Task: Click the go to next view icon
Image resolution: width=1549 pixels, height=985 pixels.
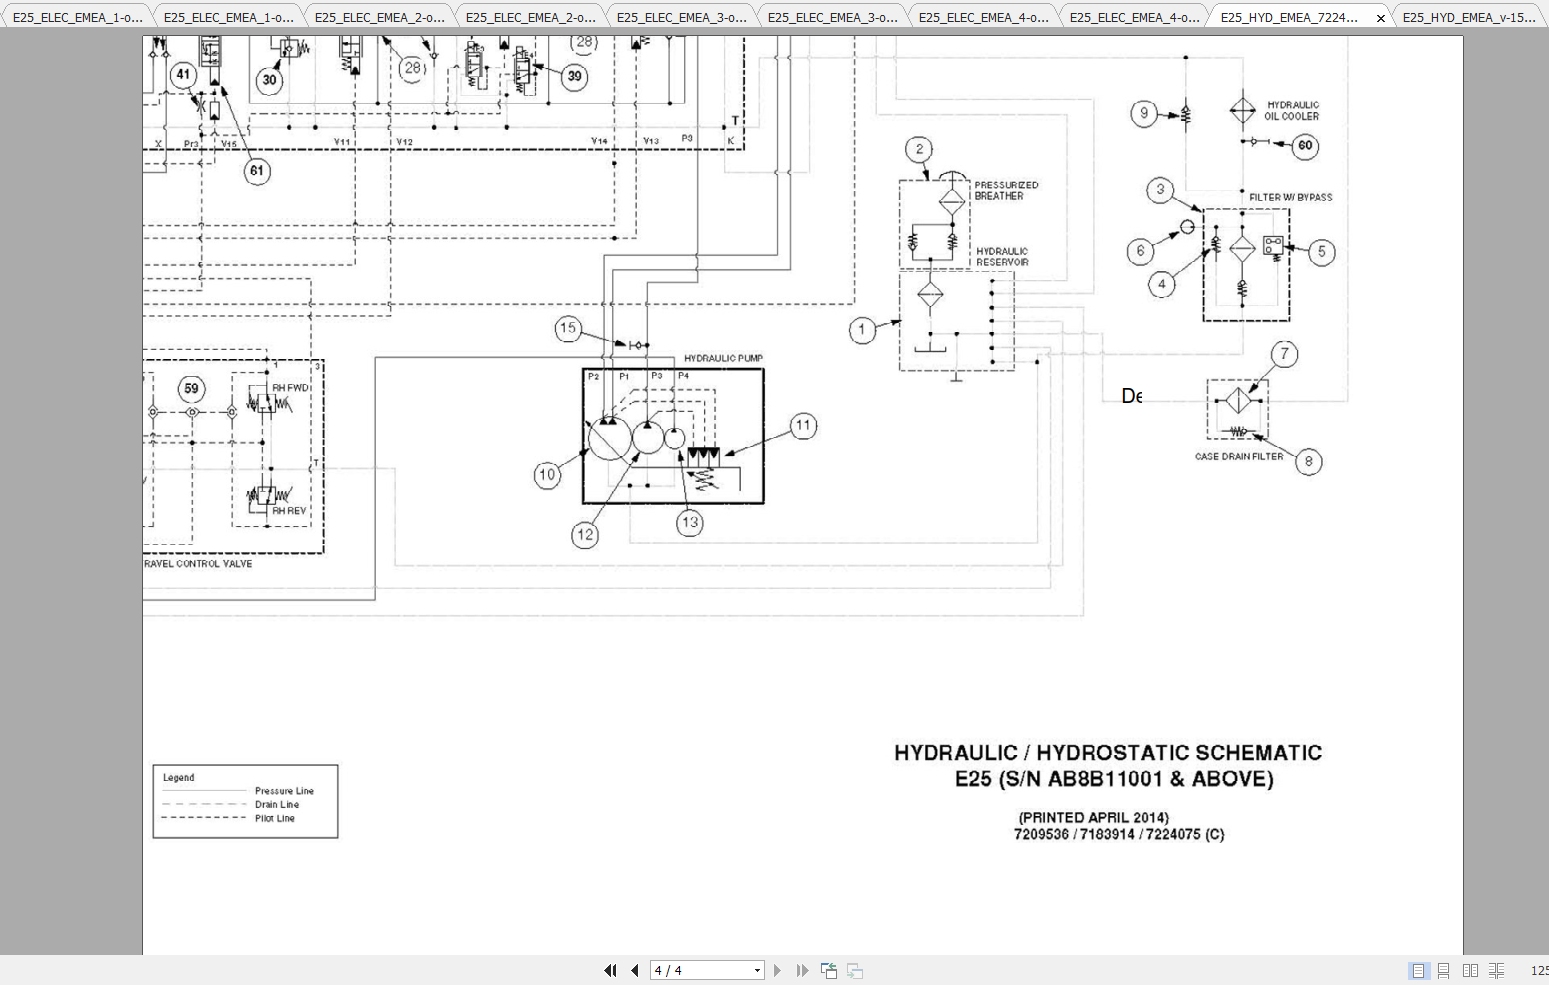Action: tap(853, 970)
